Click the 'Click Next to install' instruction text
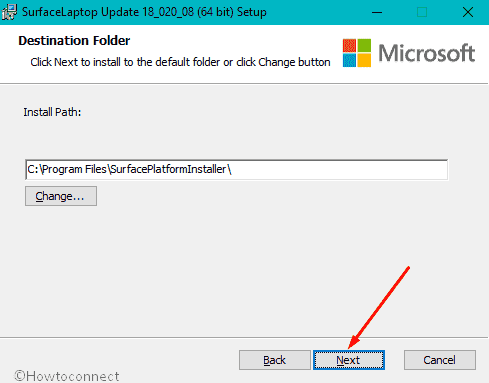Image resolution: width=489 pixels, height=383 pixels. pyautogui.click(x=180, y=62)
